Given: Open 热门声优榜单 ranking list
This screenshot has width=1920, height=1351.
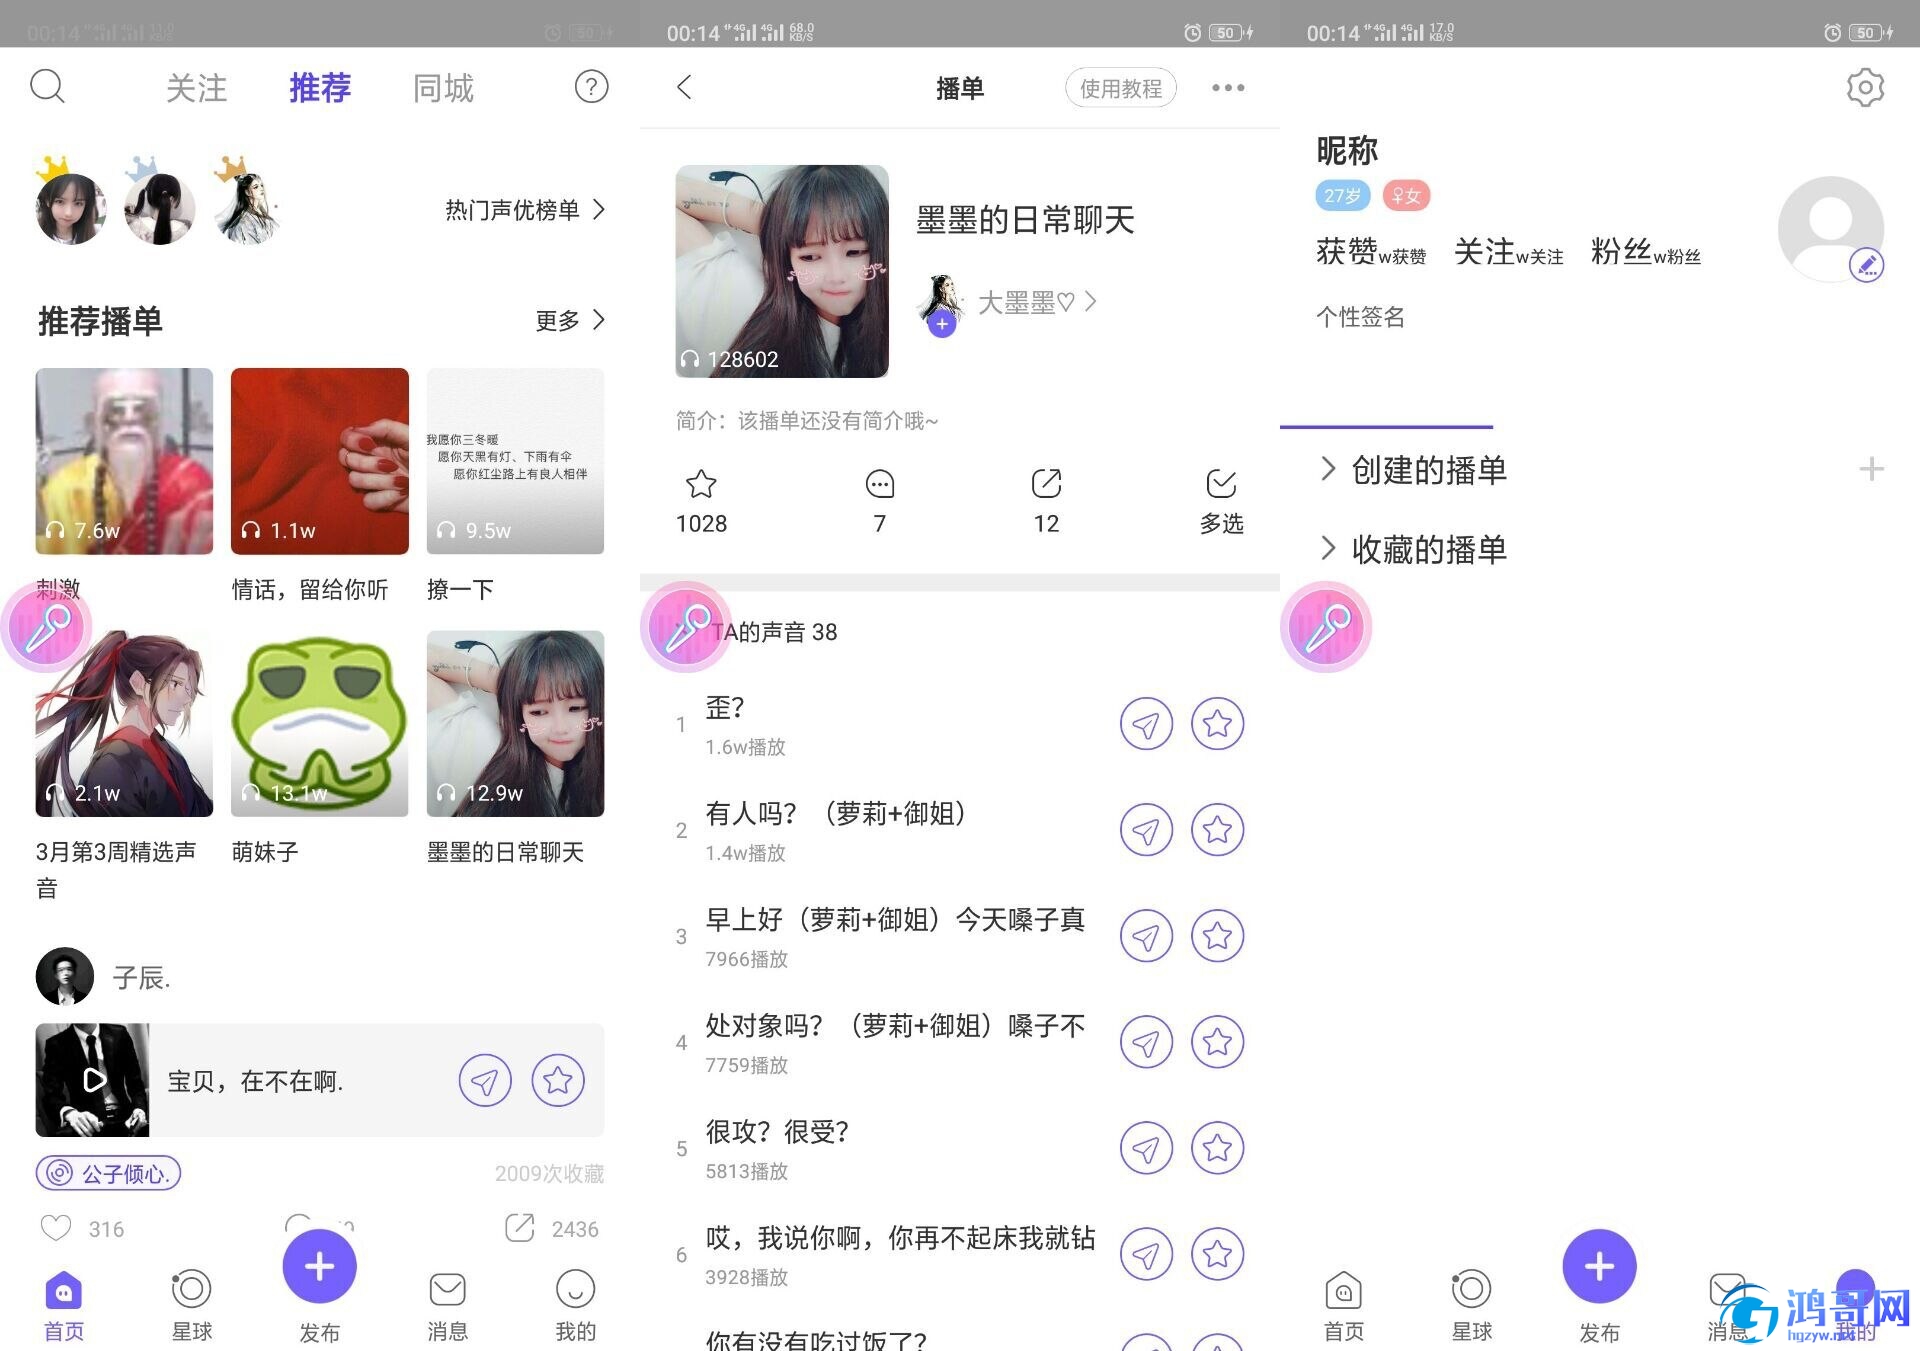Looking at the screenshot, I should 525,210.
